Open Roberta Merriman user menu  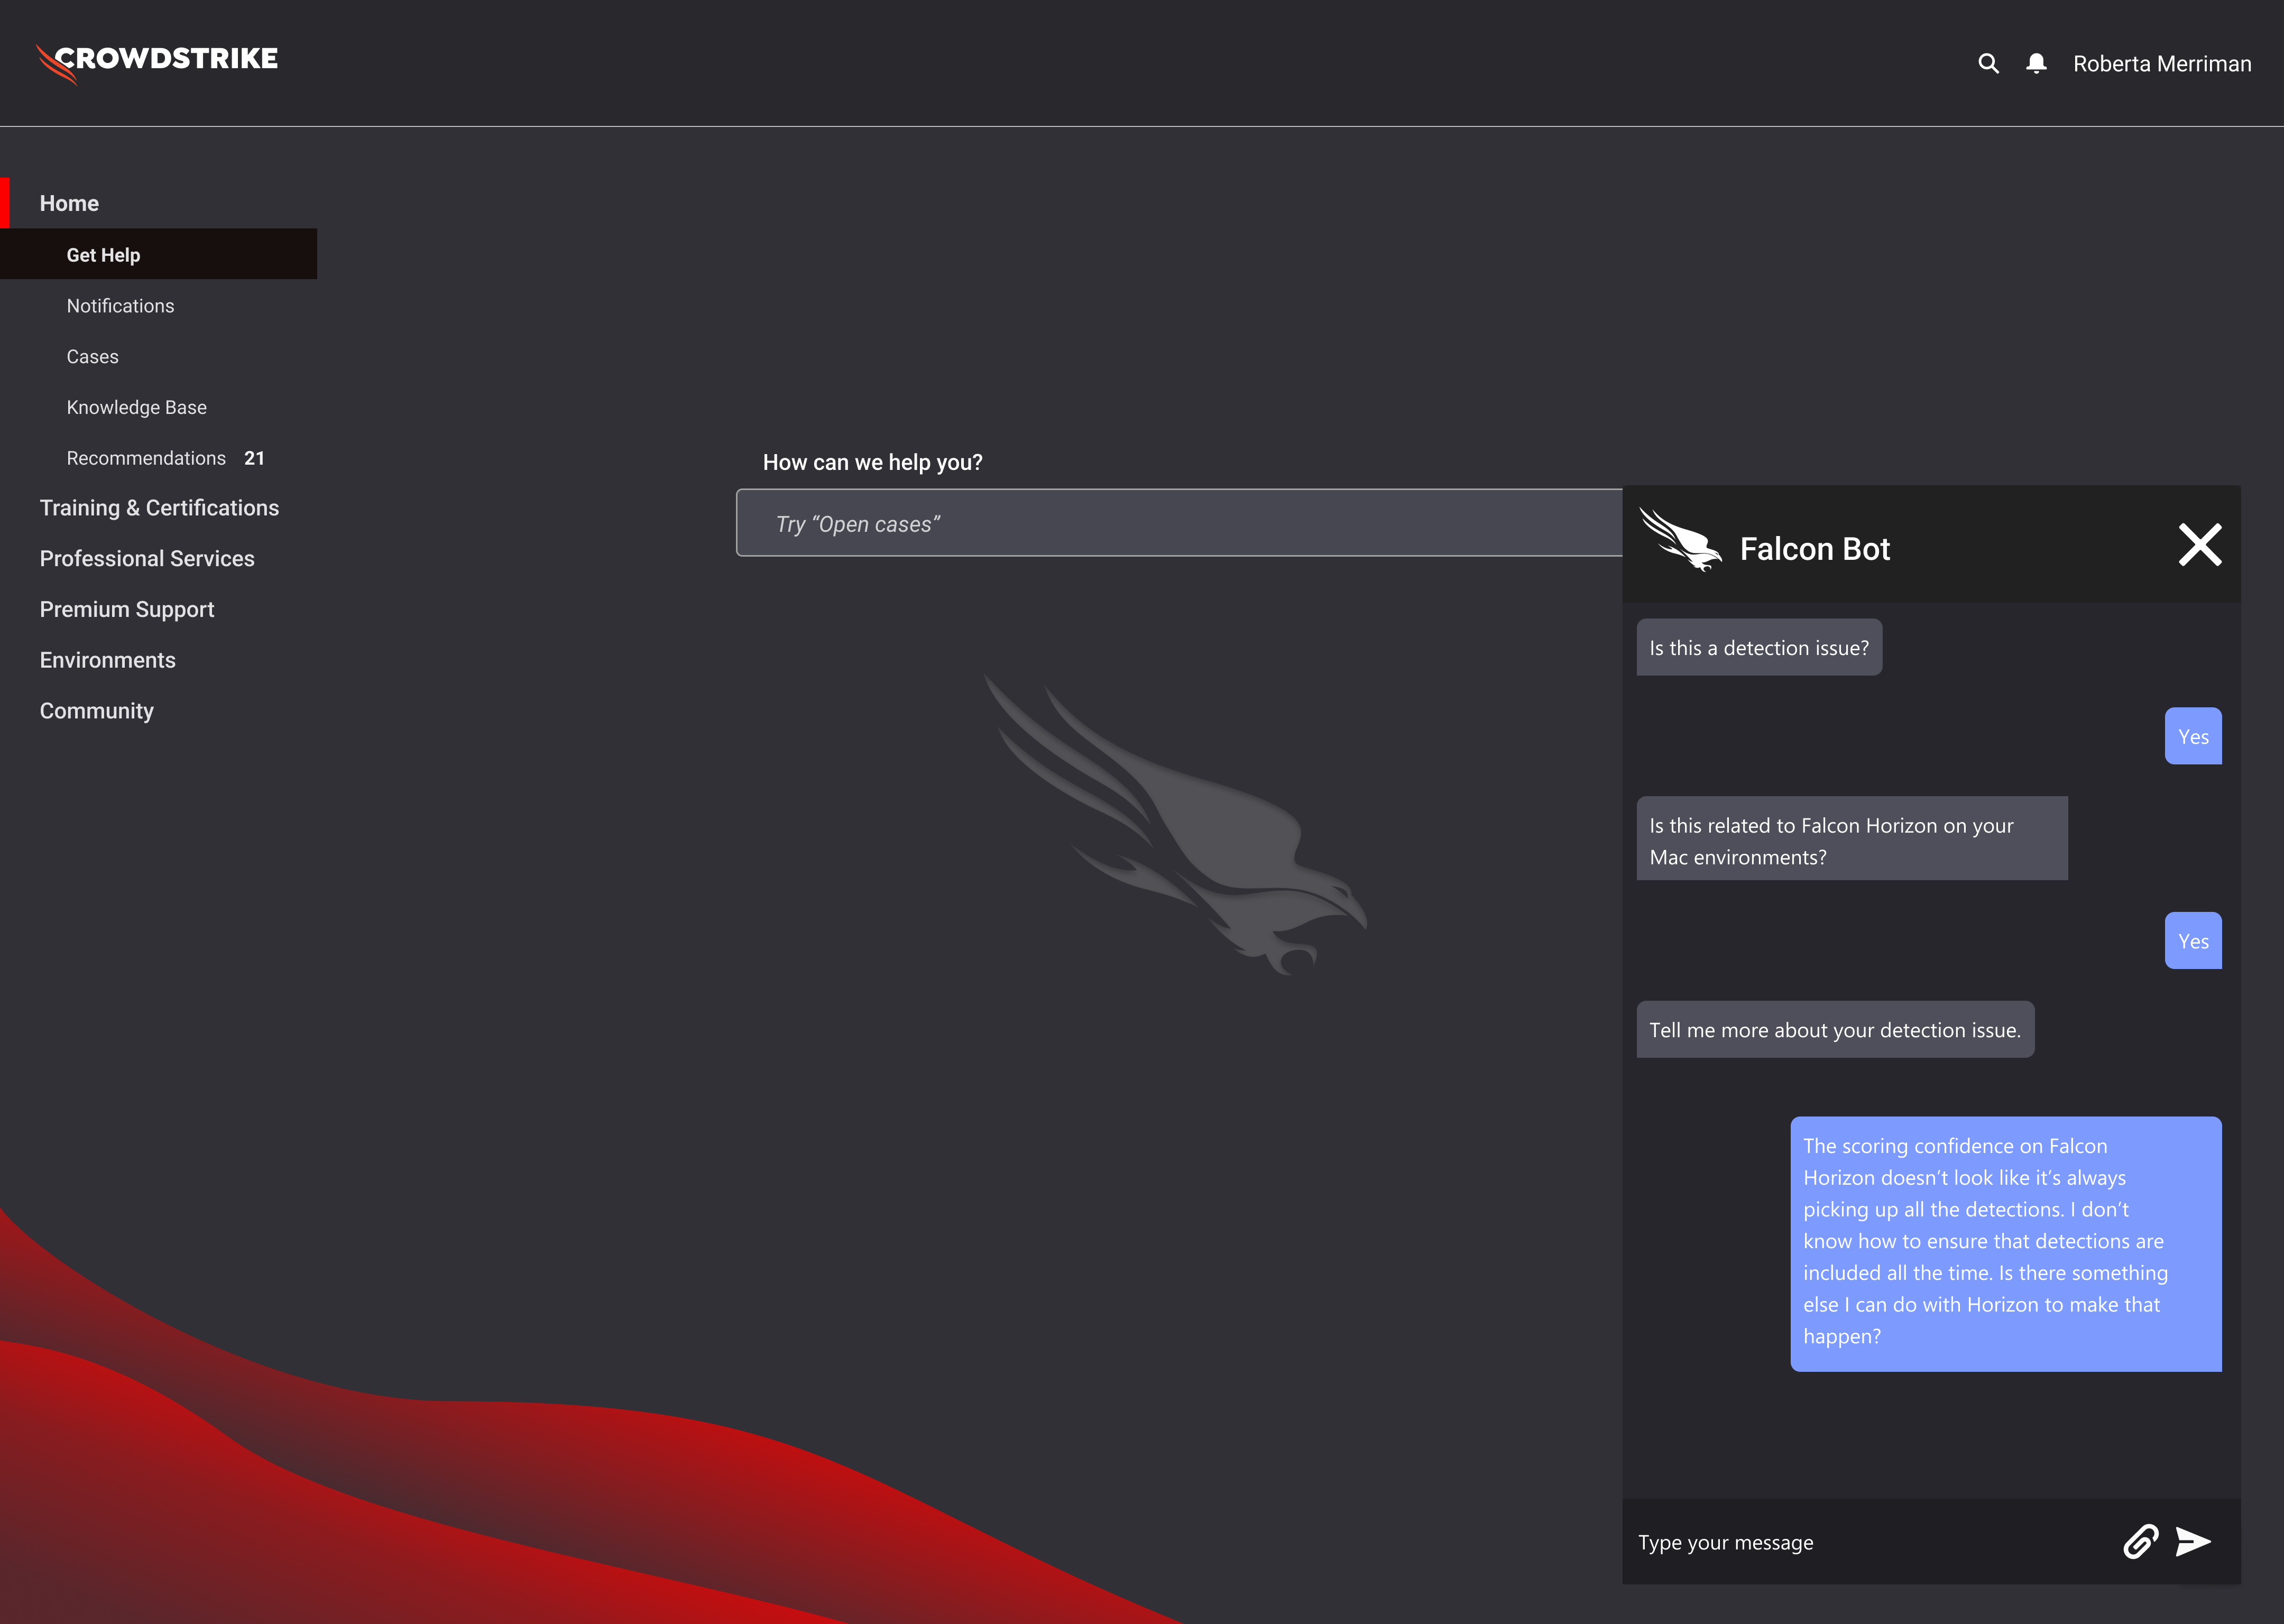coord(2162,64)
